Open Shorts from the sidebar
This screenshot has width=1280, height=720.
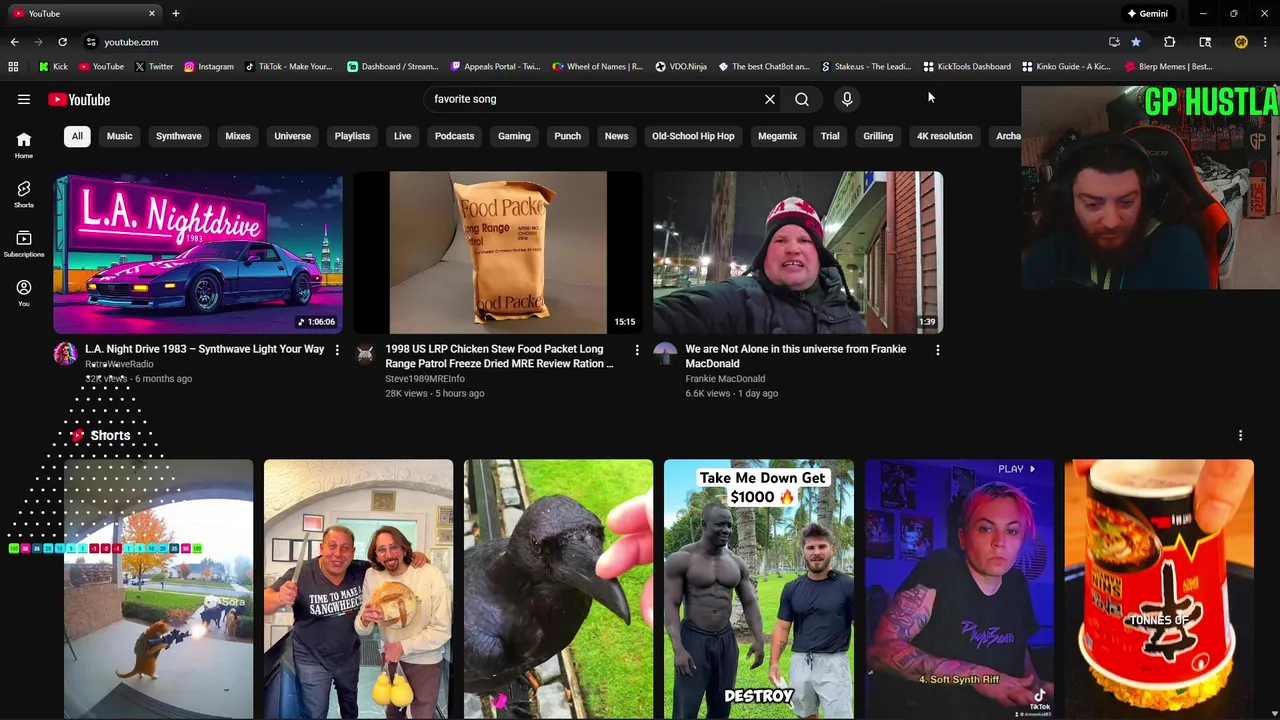point(24,194)
